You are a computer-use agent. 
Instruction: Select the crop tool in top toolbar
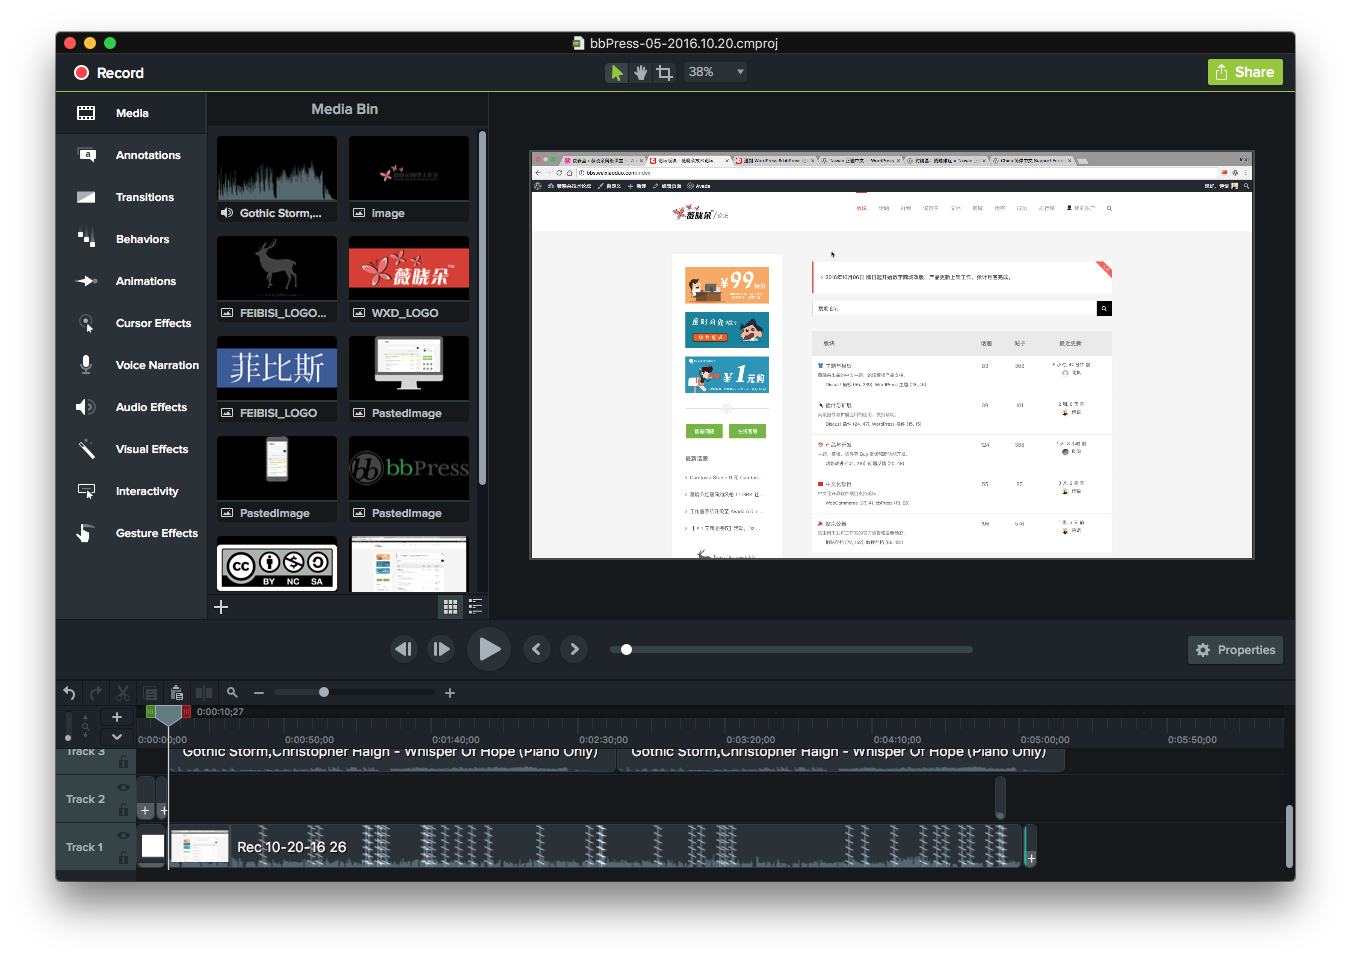664,73
